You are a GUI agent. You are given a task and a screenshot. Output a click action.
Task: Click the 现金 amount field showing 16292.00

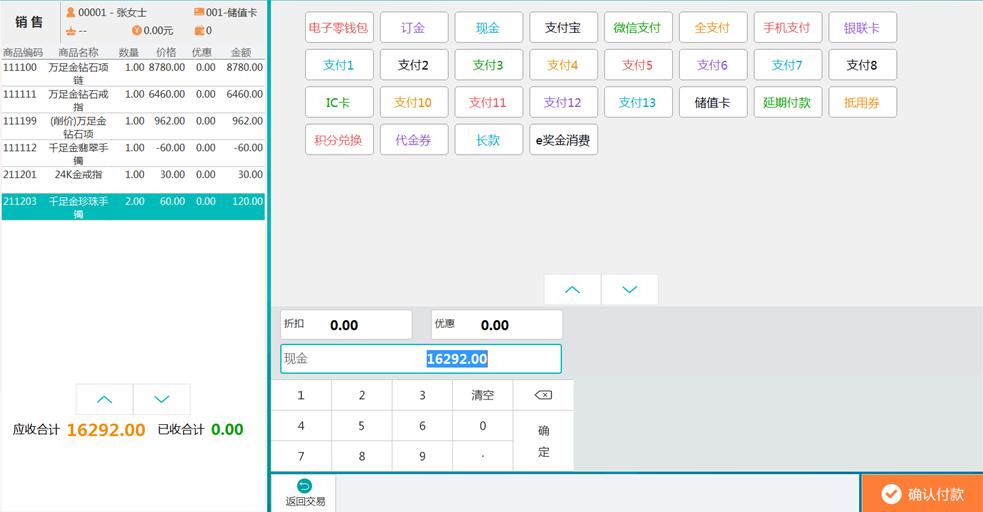pyautogui.click(x=421, y=358)
